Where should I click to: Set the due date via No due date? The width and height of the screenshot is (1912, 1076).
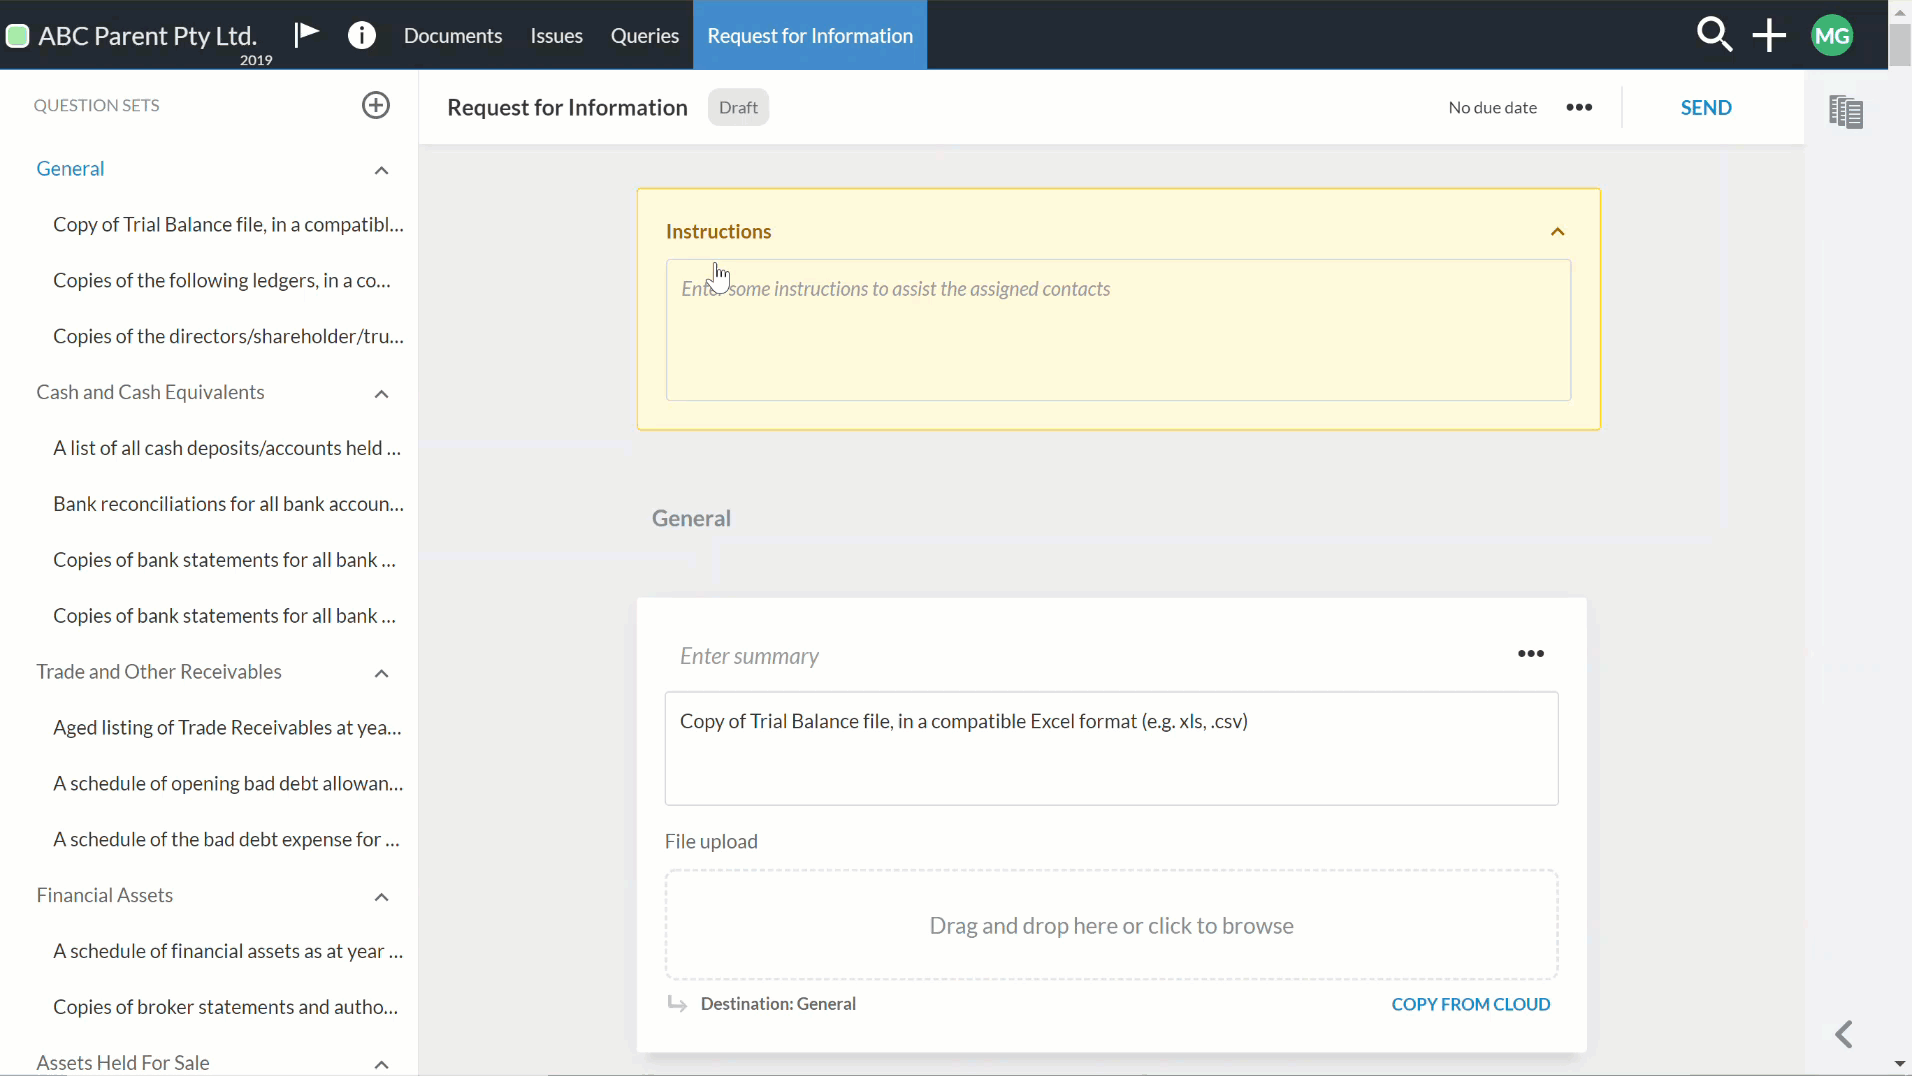1492,107
